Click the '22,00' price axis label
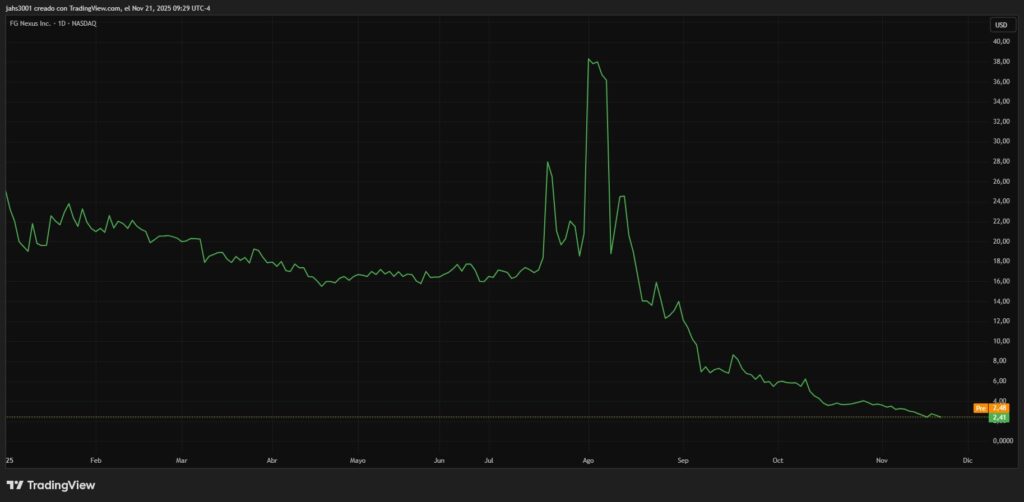This screenshot has width=1024, height=502. [1001, 221]
